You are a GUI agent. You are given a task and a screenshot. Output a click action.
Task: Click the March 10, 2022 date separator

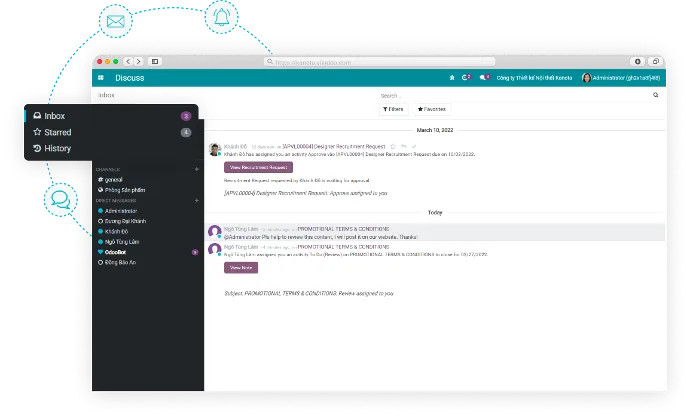435,130
